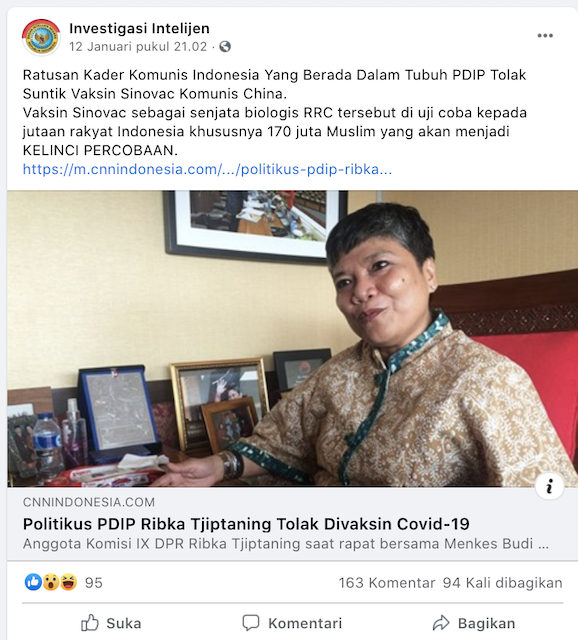Show the 163 Komentar comments

pyautogui.click(x=387, y=583)
